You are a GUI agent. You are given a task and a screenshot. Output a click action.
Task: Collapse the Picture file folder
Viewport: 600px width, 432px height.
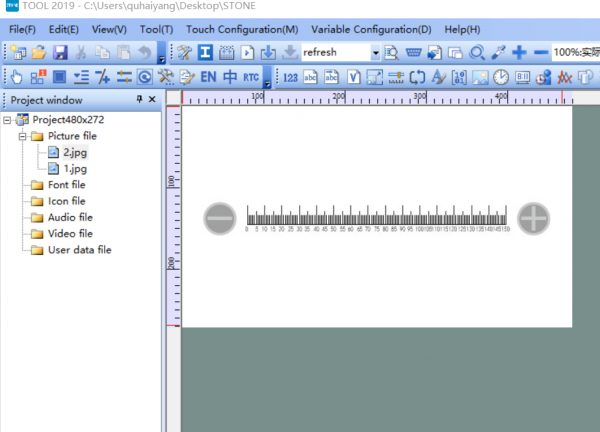(23, 136)
